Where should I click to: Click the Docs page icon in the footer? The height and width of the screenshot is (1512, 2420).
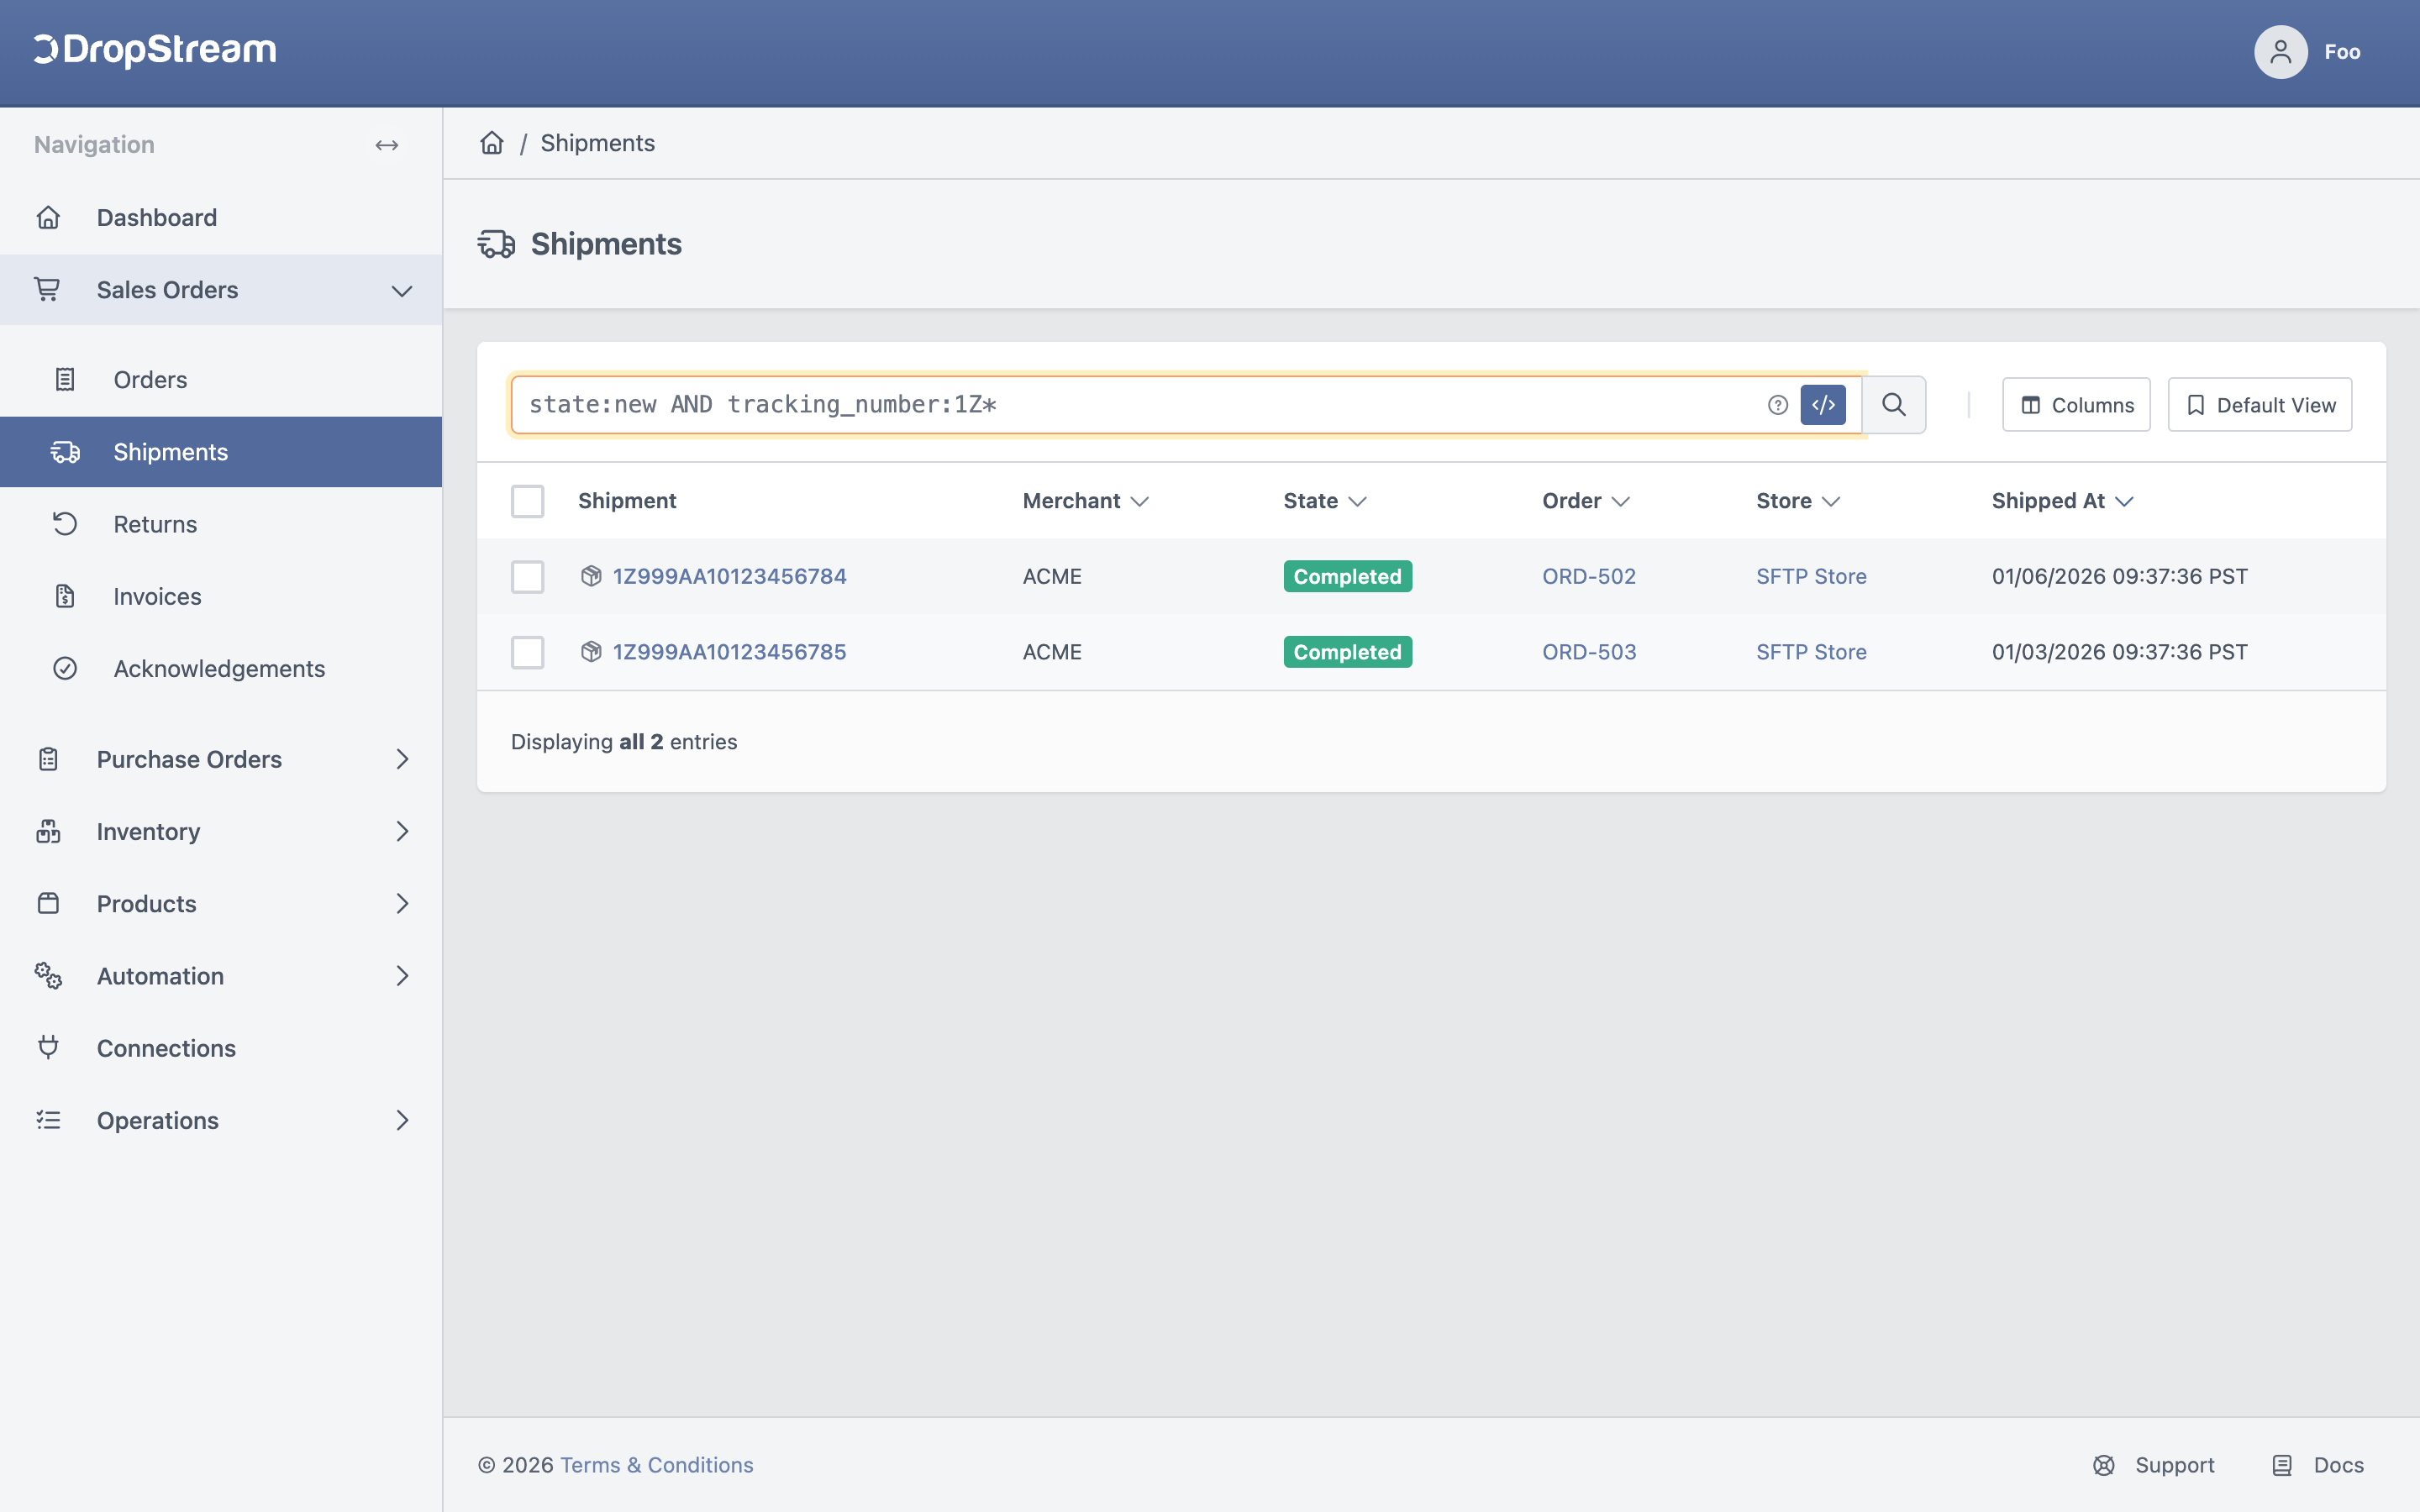point(2282,1465)
